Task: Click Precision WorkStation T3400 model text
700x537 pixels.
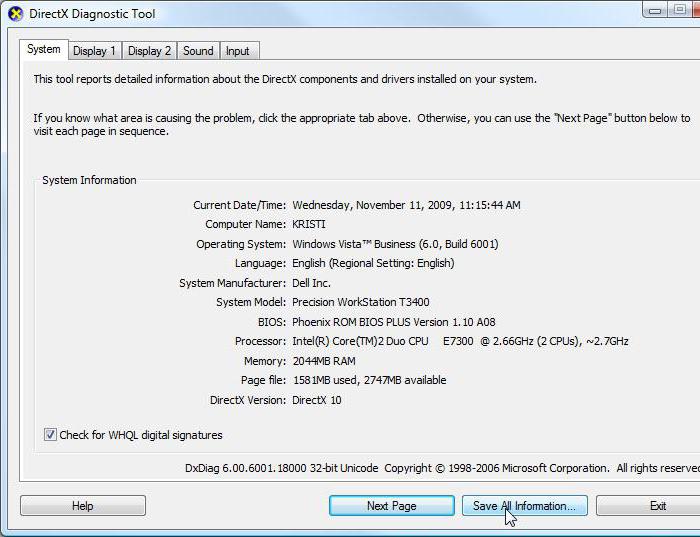Action: 361,302
